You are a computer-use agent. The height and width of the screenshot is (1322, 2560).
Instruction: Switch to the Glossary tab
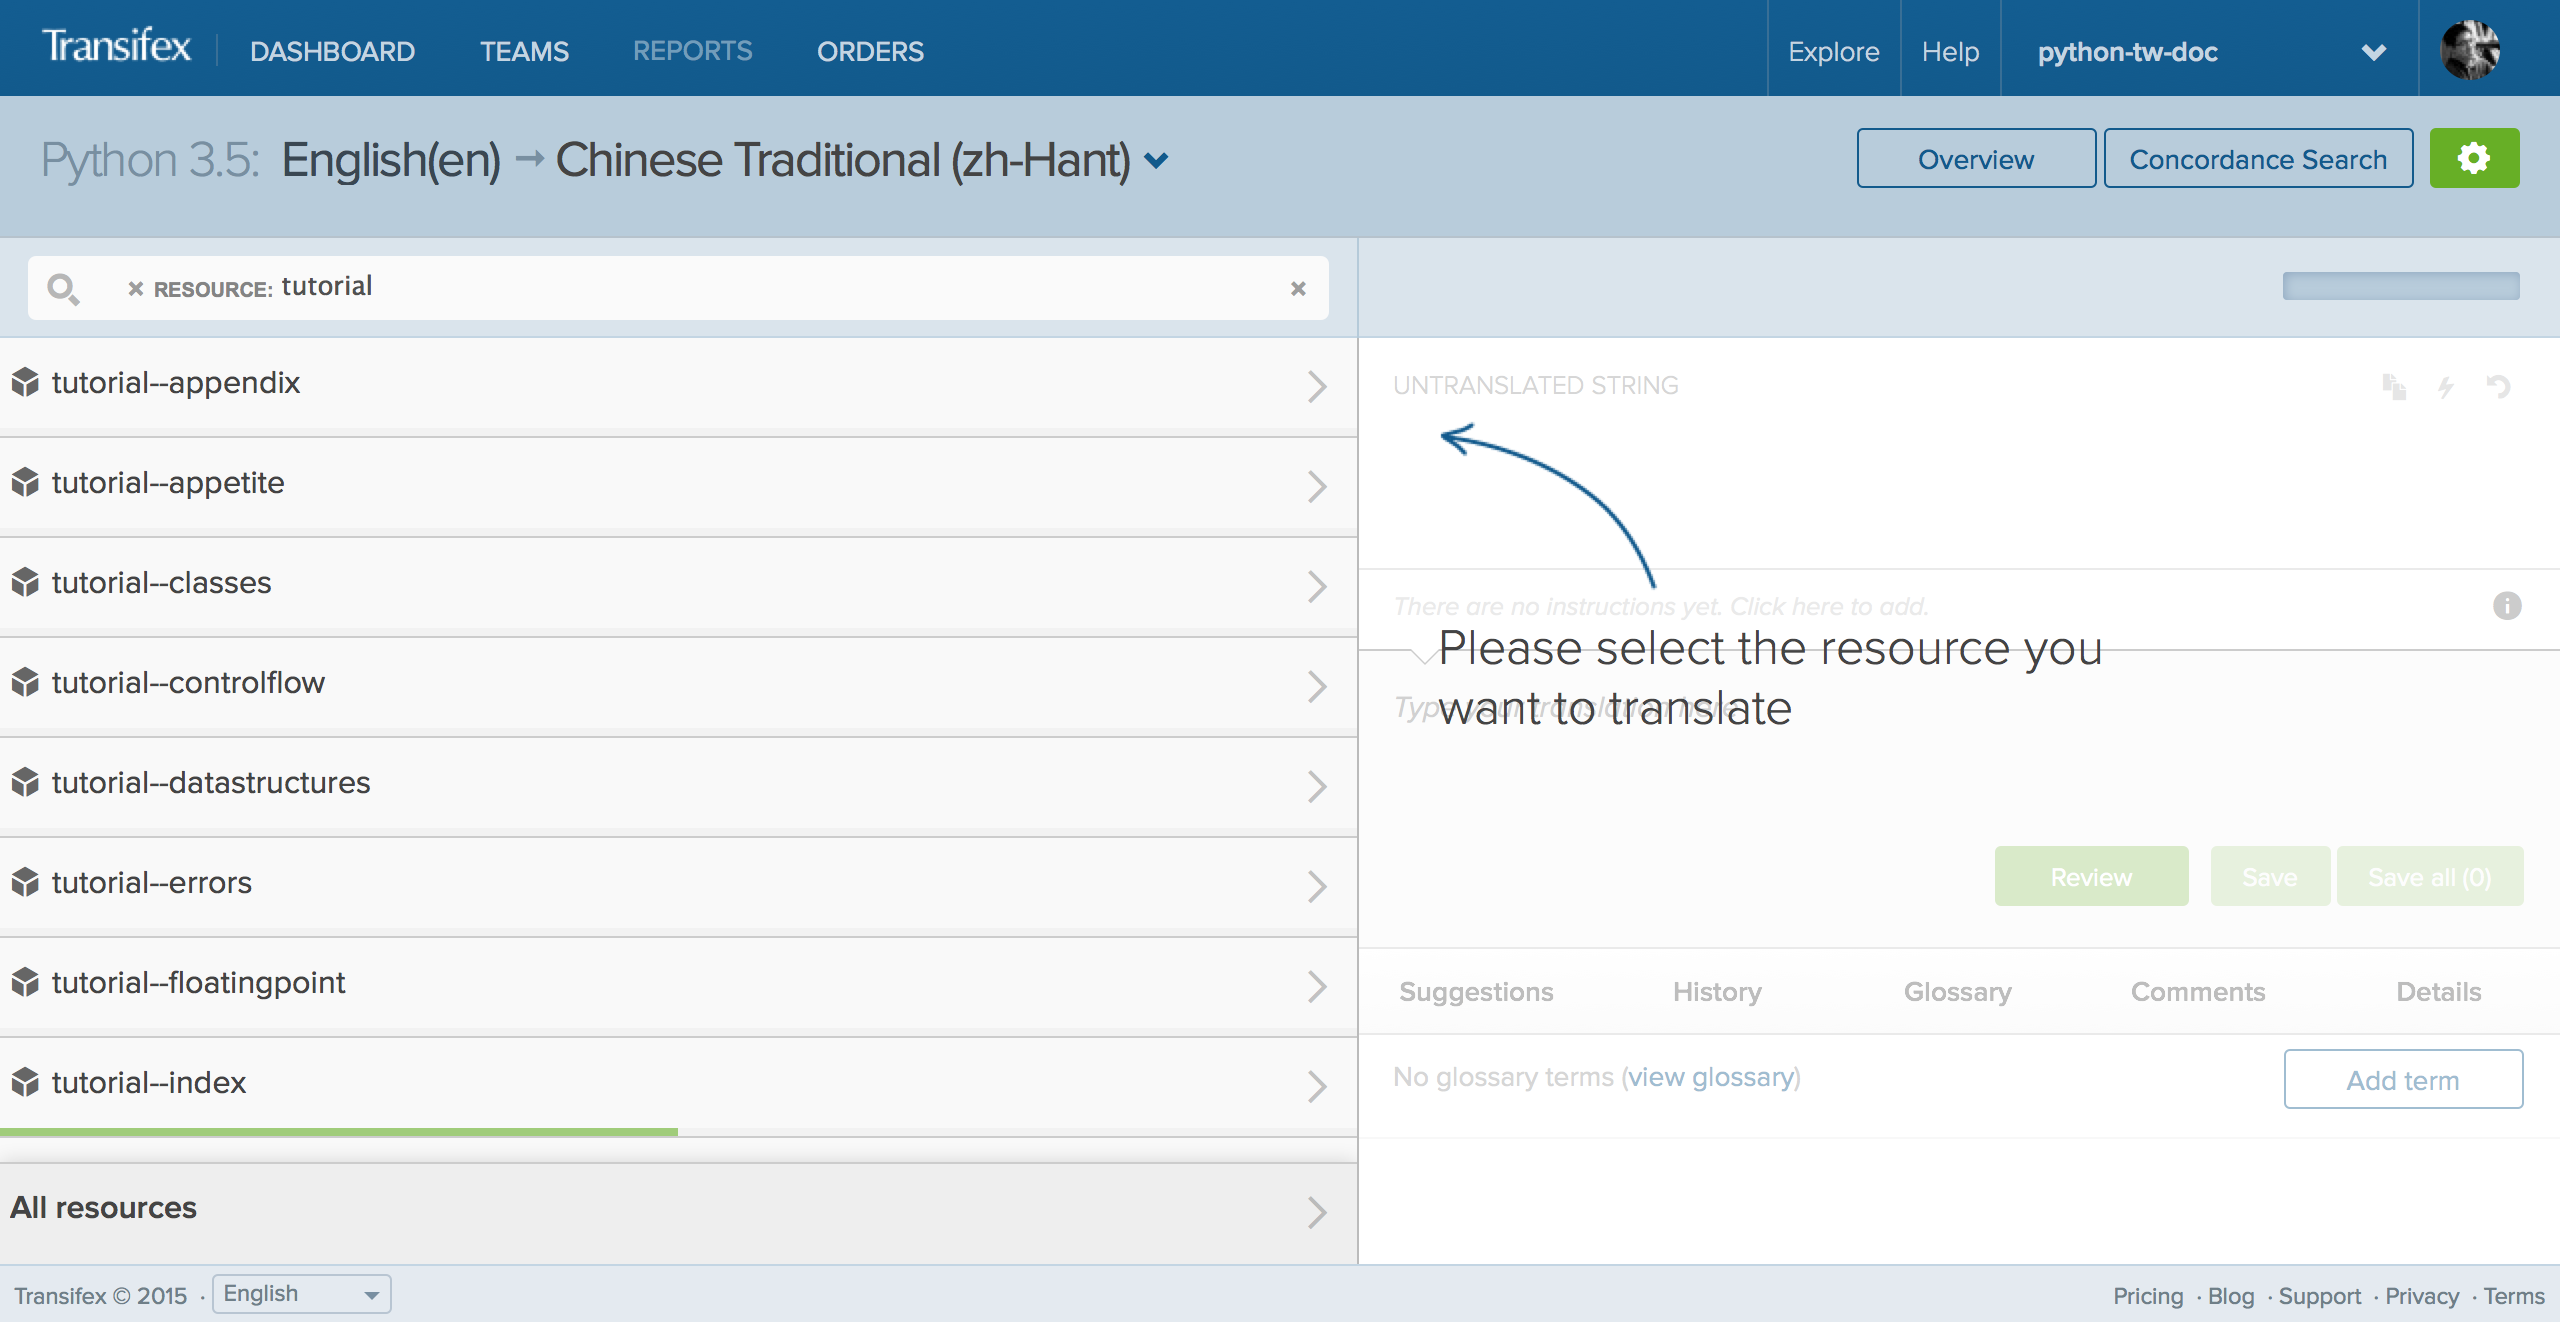[1957, 992]
